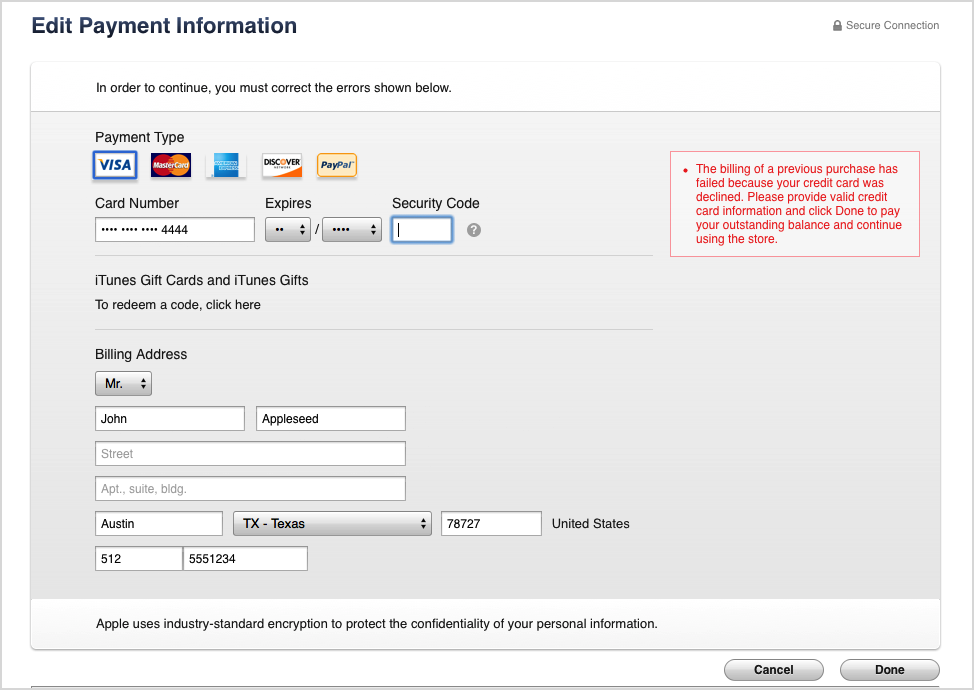Click the security code help question mark

tap(474, 230)
